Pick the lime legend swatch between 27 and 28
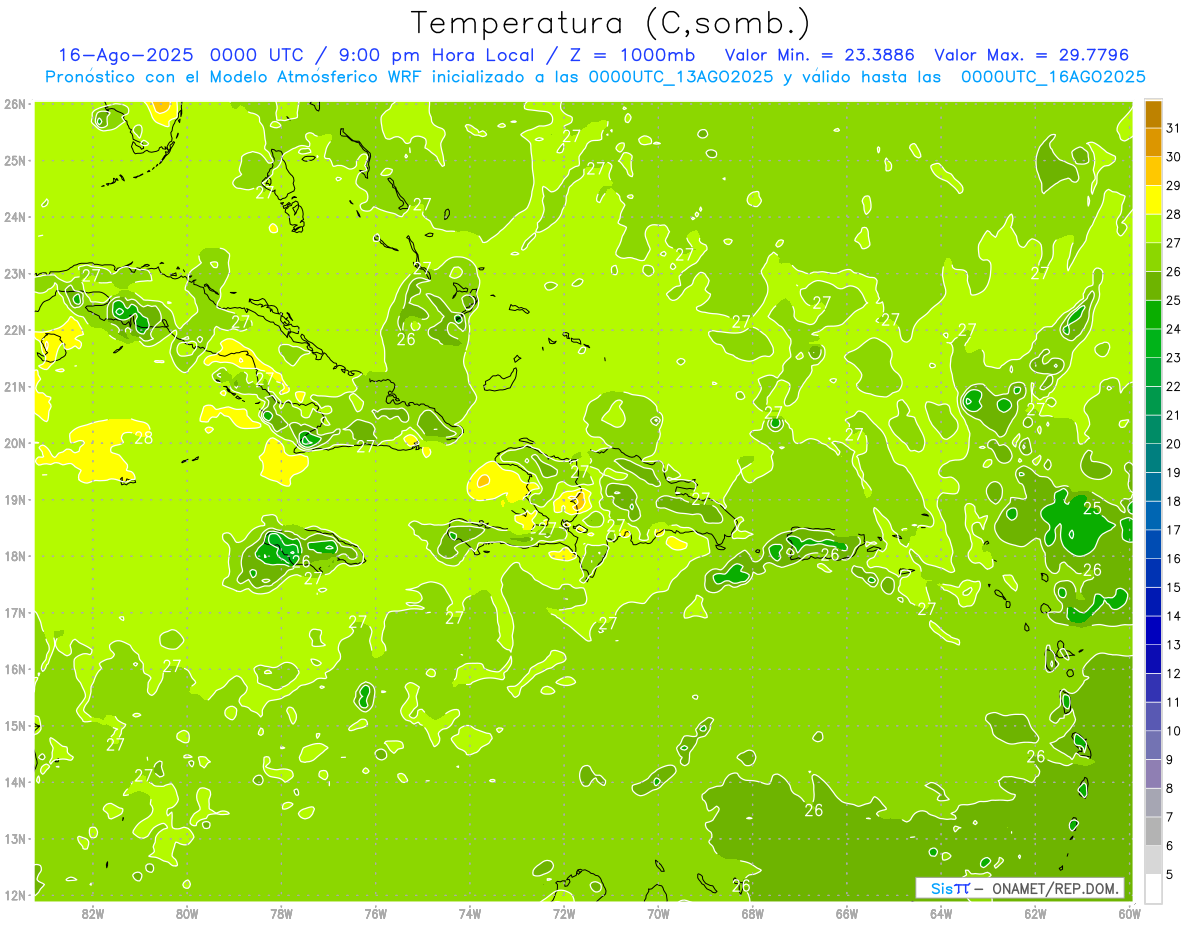The width and height of the screenshot is (1200, 927). (x=1153, y=229)
